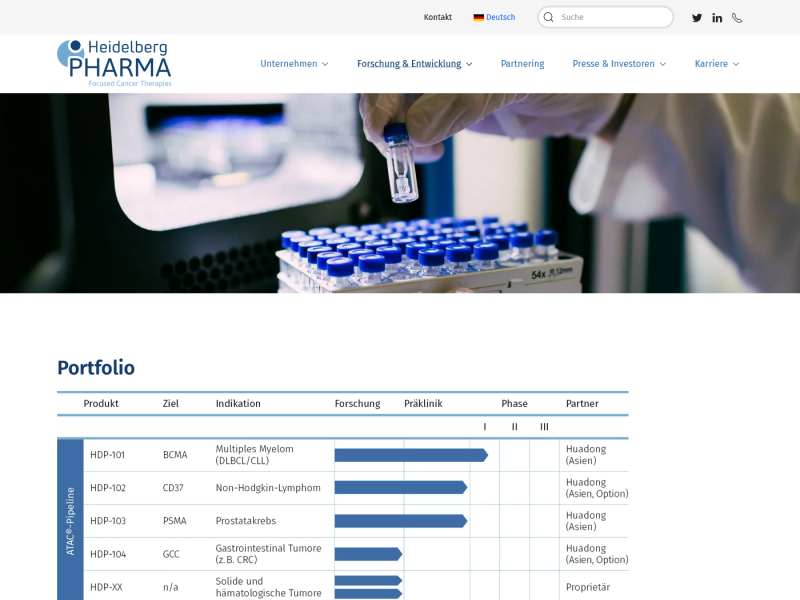The height and width of the screenshot is (600, 800).
Task: Click the Heidelberg Pharma logo
Action: pos(114,63)
